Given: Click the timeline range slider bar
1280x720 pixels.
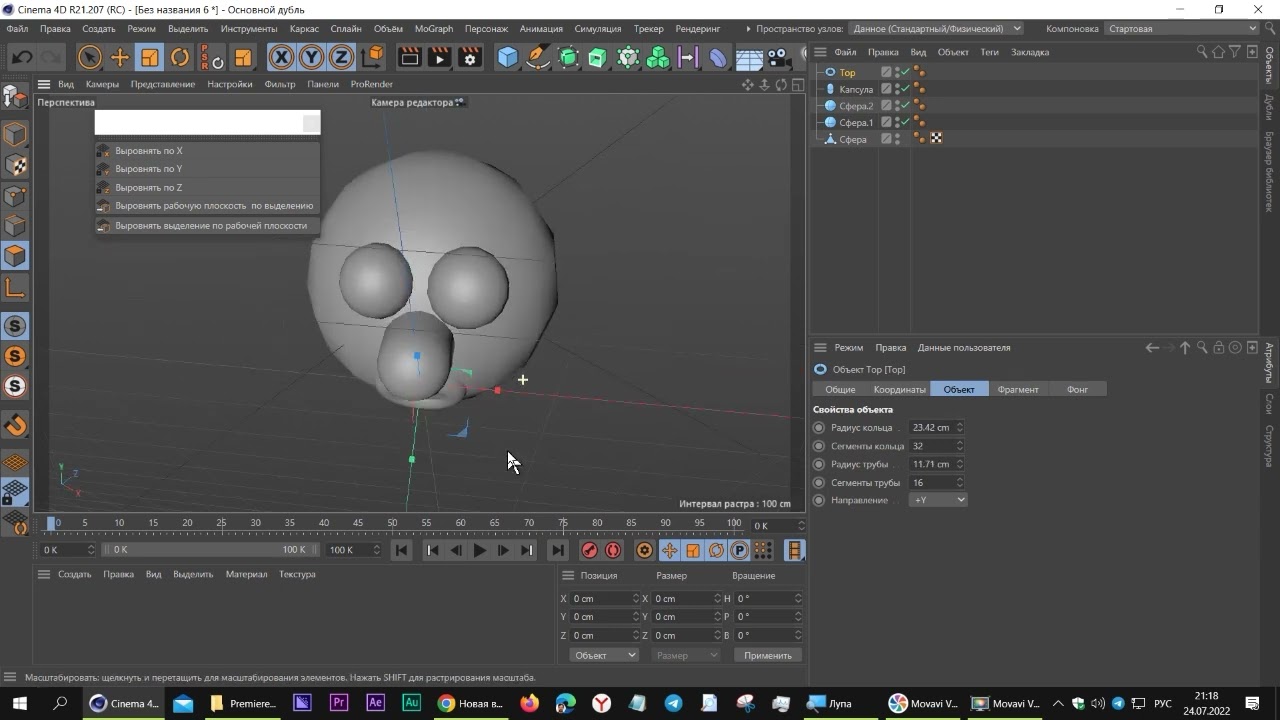Looking at the screenshot, I should click(x=208, y=550).
